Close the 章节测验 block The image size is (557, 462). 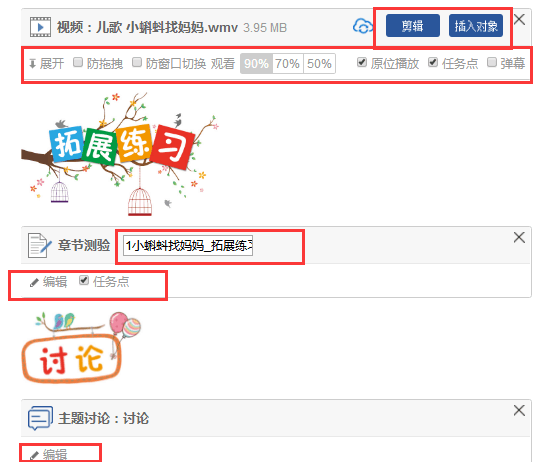519,237
